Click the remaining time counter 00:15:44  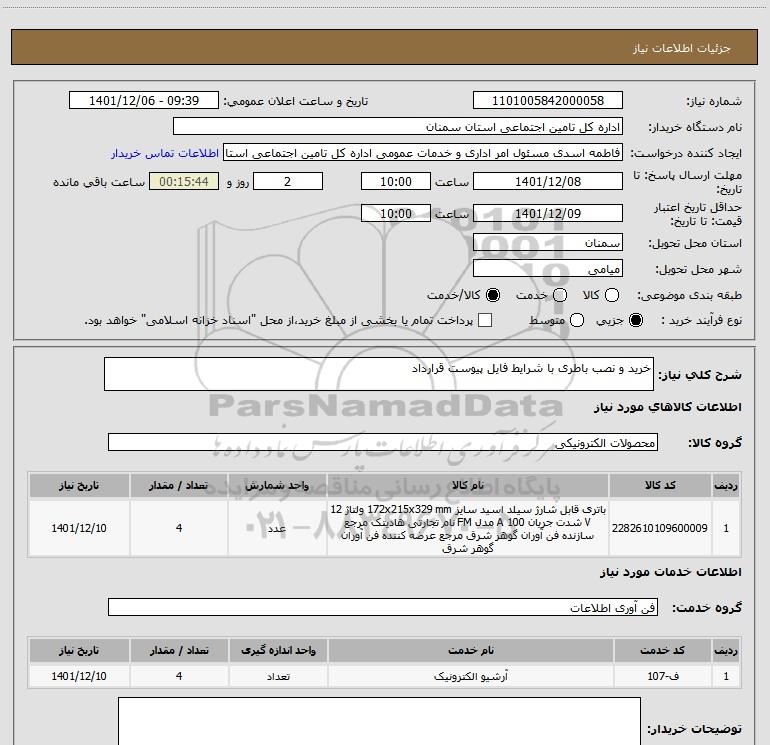click(x=184, y=181)
